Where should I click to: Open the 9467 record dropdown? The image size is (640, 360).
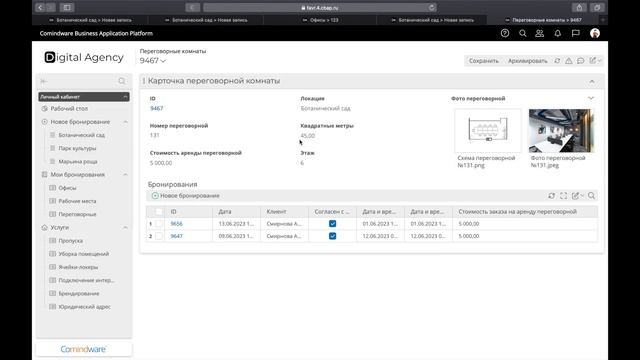coord(163,61)
